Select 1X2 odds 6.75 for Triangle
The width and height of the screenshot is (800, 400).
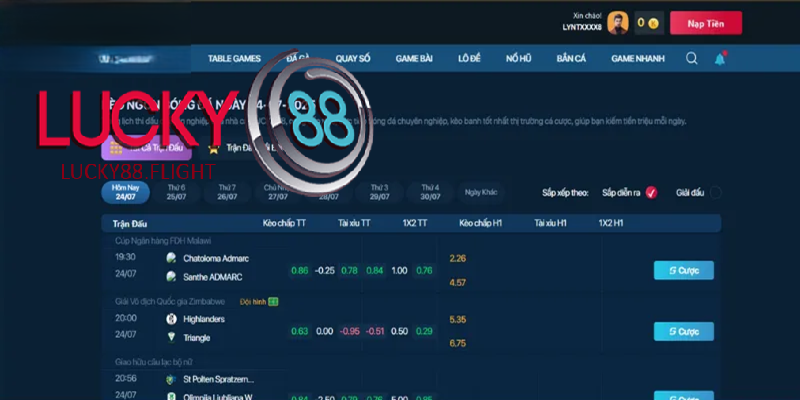click(458, 343)
